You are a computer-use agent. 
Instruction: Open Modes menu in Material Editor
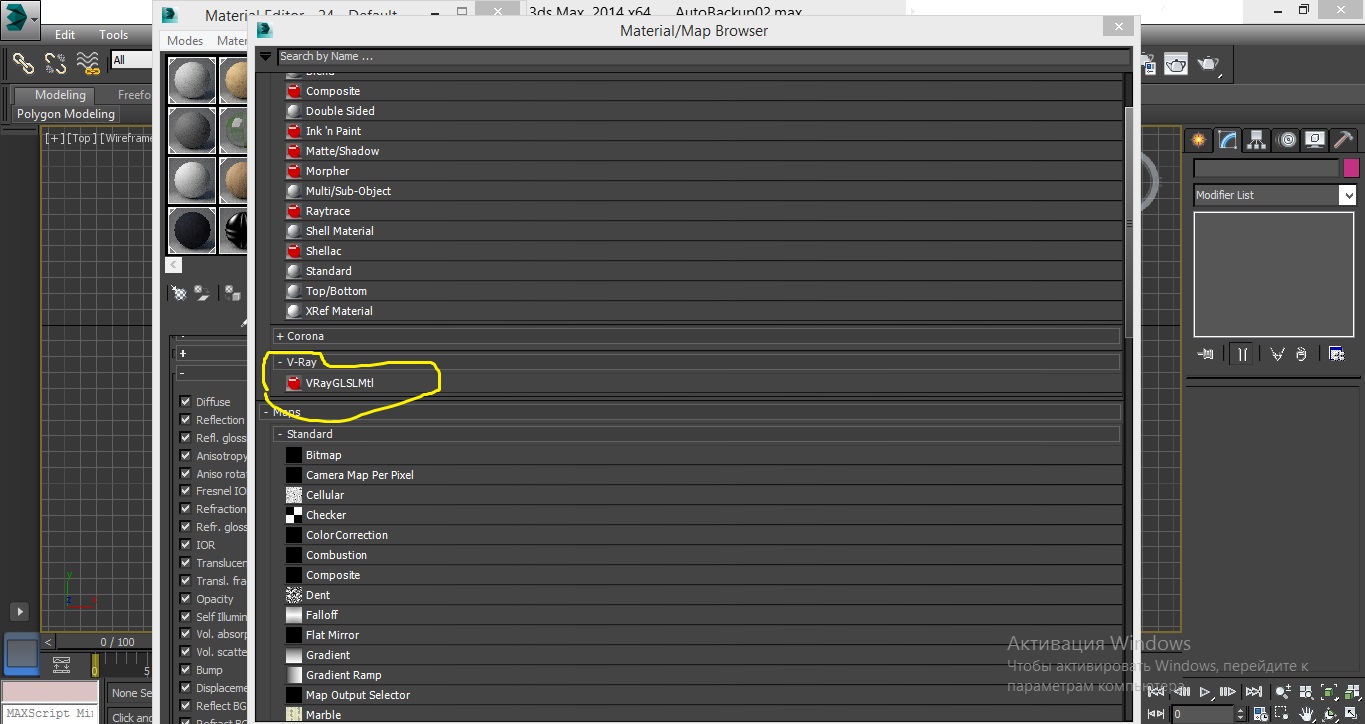click(185, 41)
